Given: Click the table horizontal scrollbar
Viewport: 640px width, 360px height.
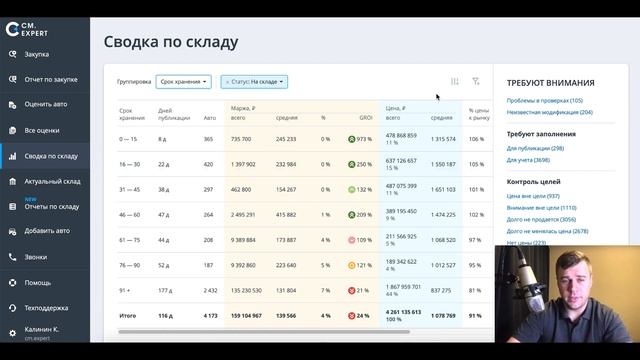Looking at the screenshot, I should click(x=264, y=332).
